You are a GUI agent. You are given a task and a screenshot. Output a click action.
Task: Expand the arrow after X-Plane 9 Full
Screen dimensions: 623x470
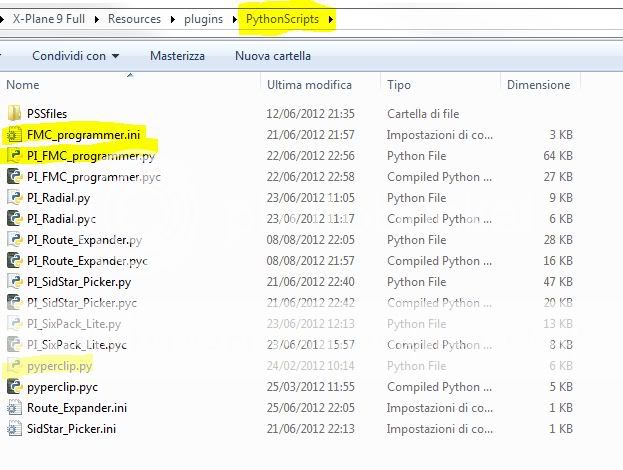(x=97, y=19)
